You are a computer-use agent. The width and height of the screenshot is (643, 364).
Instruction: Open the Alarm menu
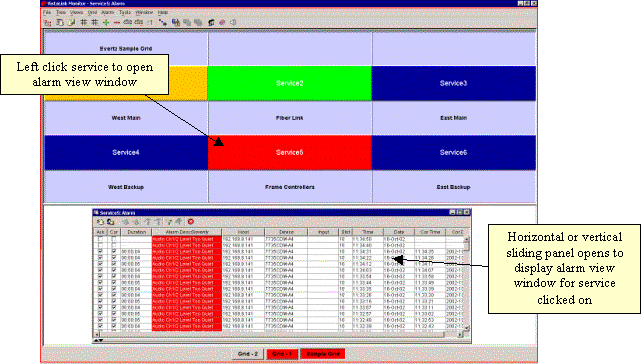(x=107, y=12)
